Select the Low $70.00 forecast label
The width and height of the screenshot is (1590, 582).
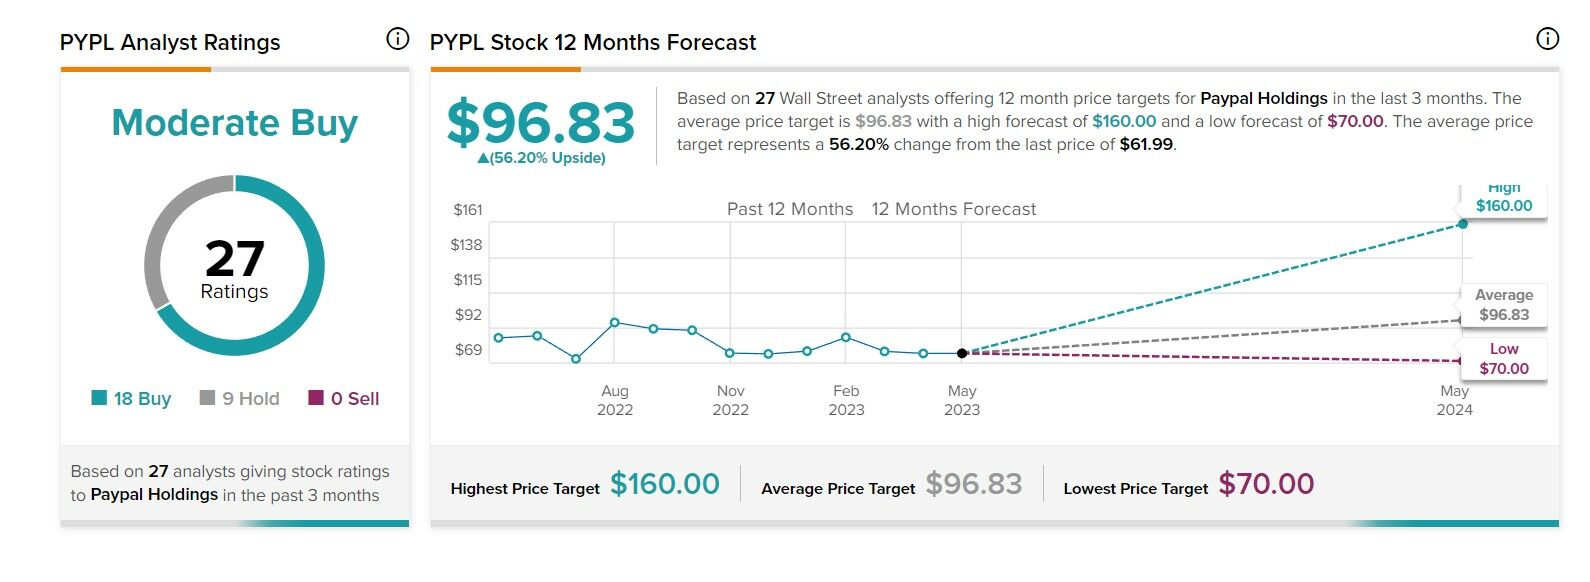pos(1503,359)
